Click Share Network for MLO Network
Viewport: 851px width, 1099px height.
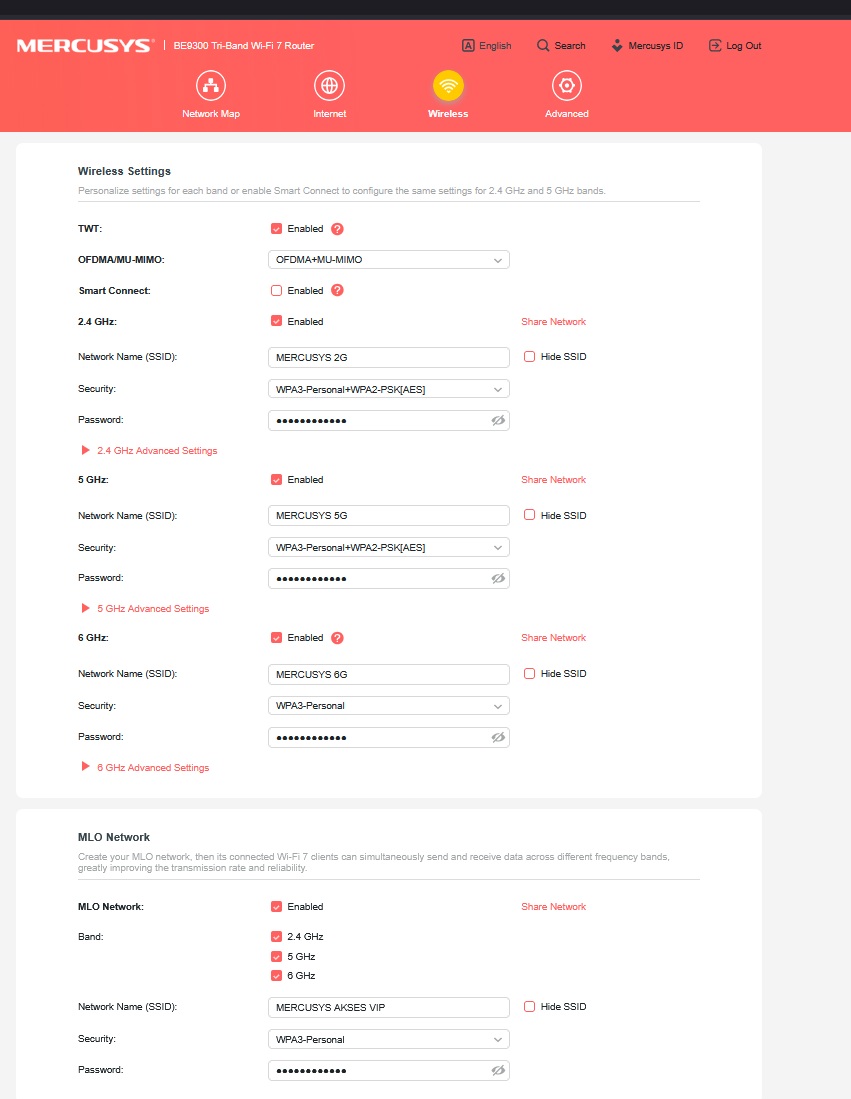[x=553, y=907]
